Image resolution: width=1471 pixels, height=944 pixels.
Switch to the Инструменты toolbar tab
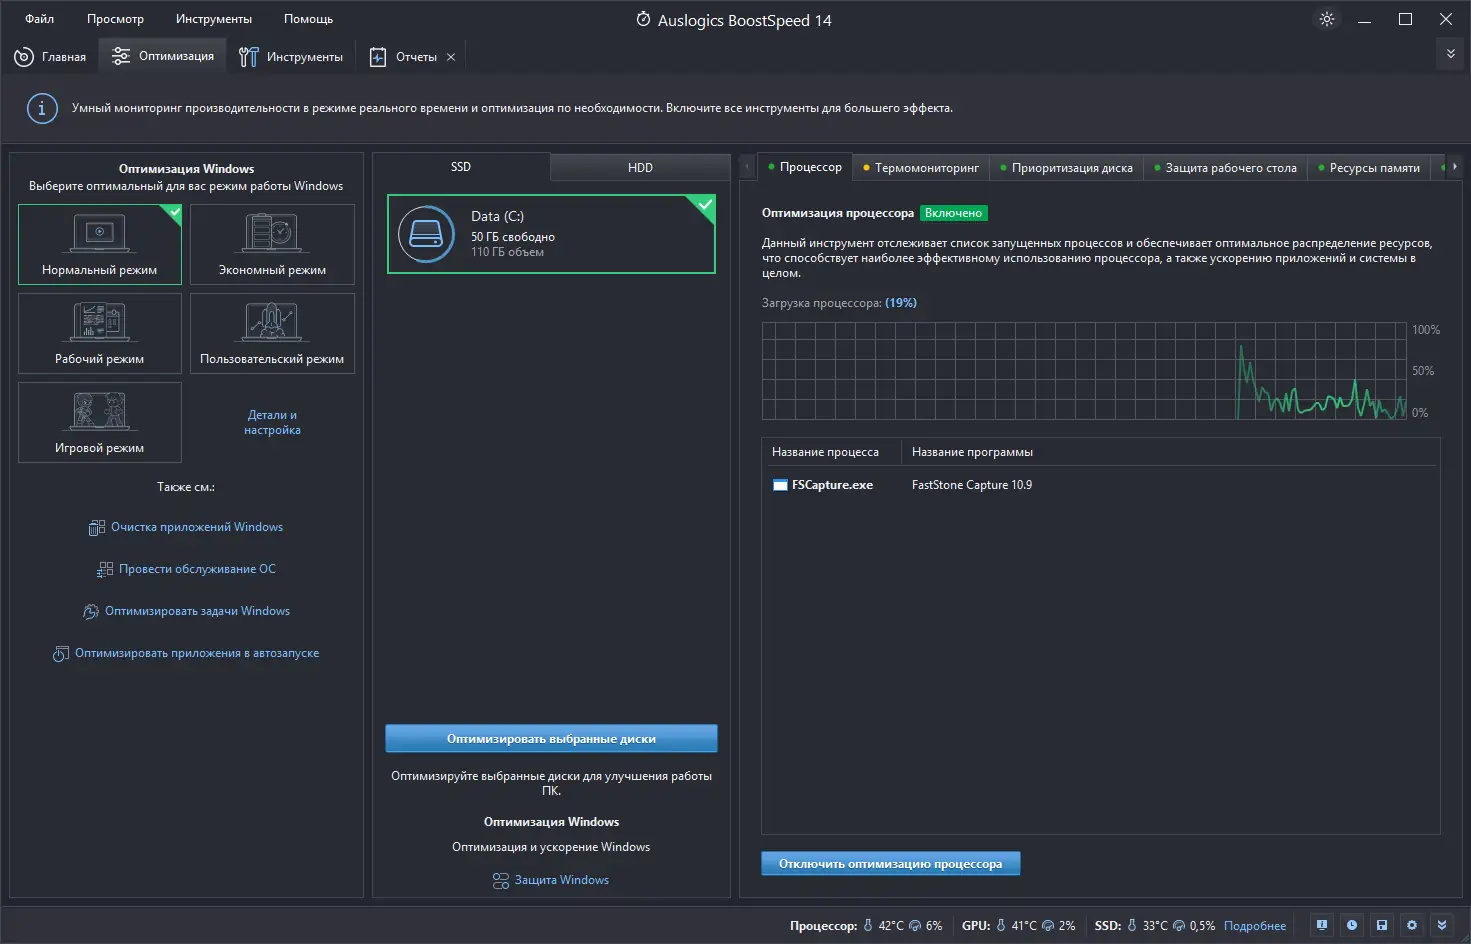pos(291,57)
